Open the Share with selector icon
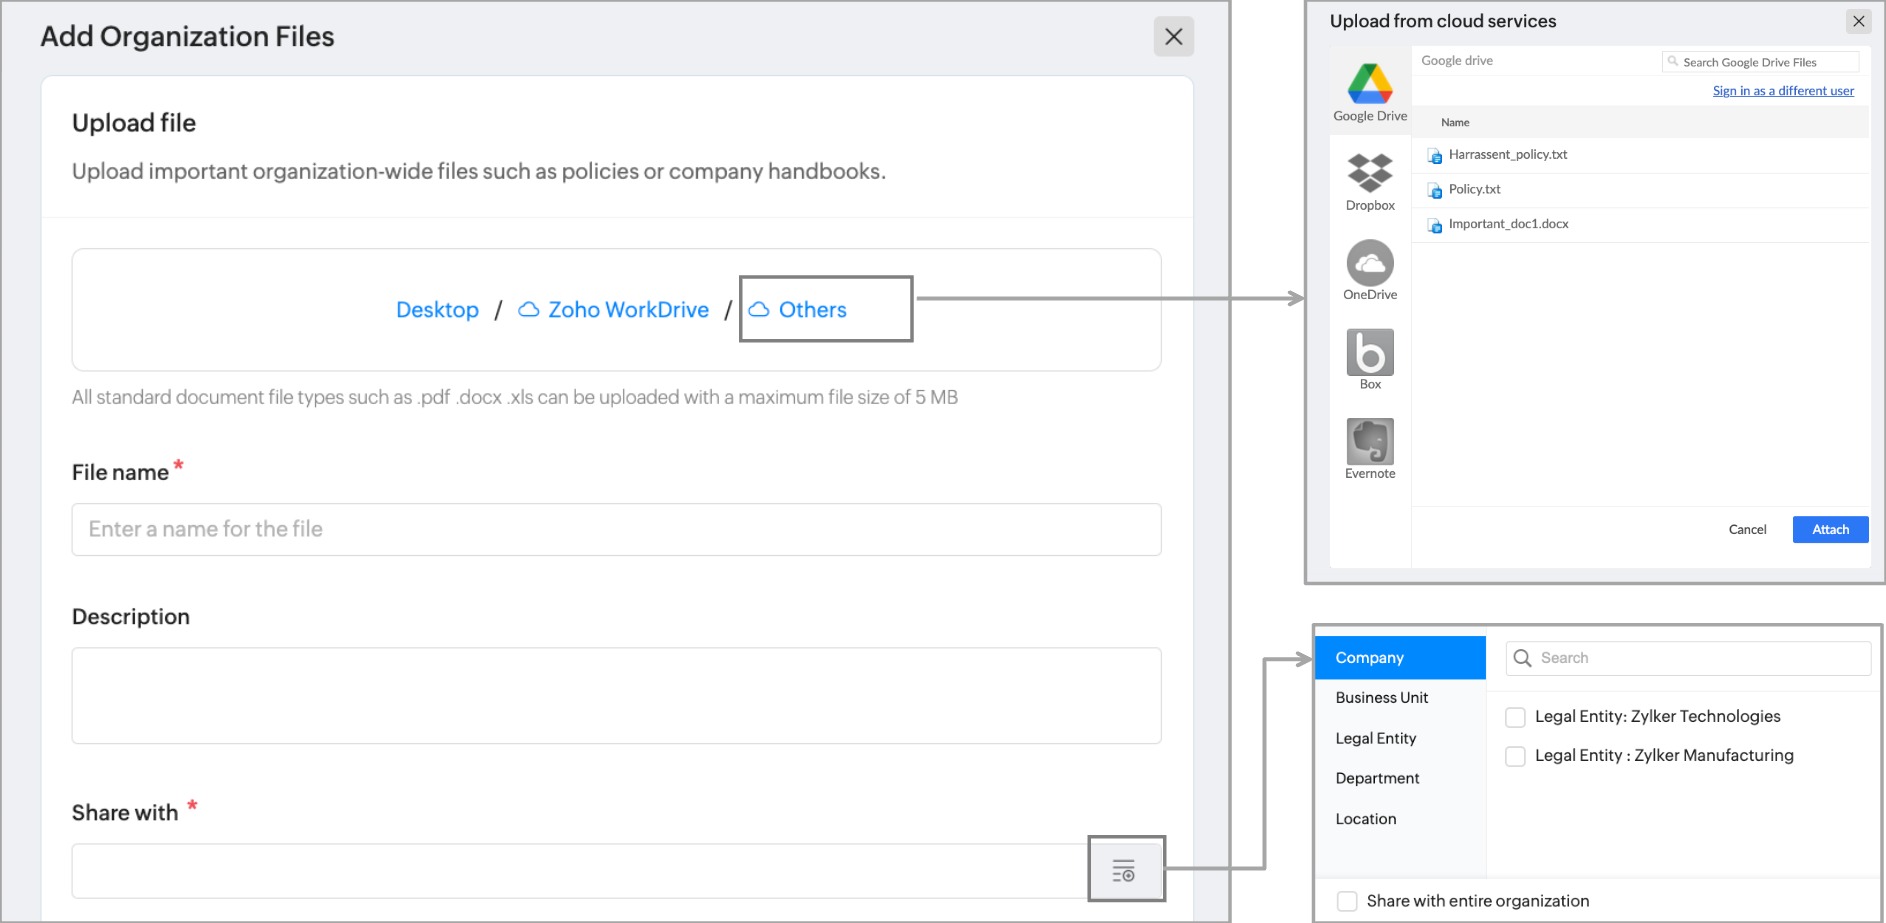The height and width of the screenshot is (923, 1886). click(1124, 870)
